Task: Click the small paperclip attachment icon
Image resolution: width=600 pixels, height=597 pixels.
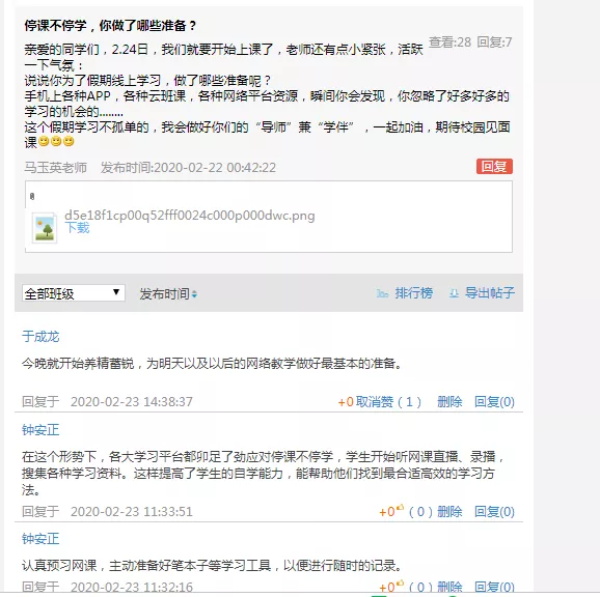Action: 32,196
